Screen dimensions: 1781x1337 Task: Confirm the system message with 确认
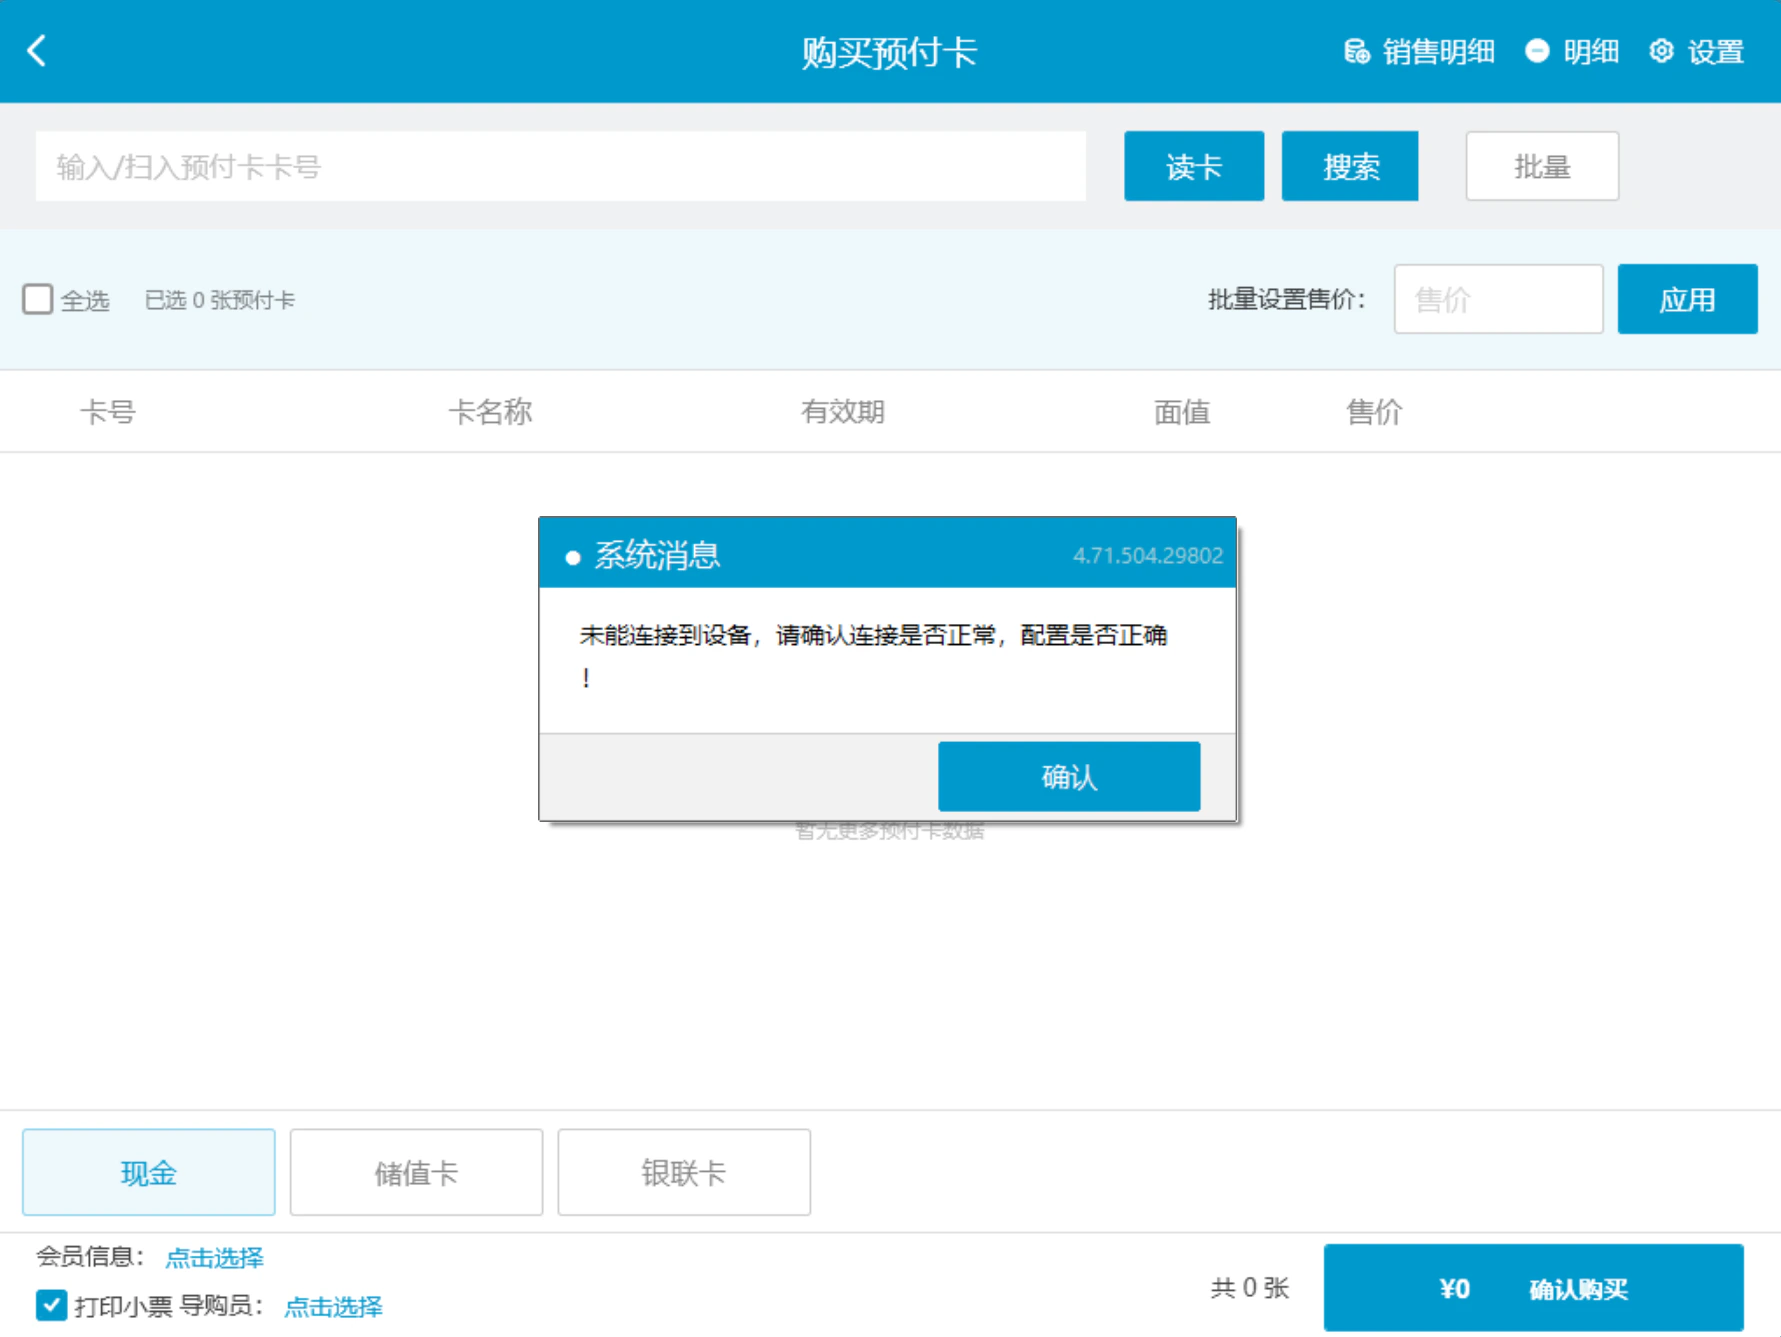coord(1069,776)
